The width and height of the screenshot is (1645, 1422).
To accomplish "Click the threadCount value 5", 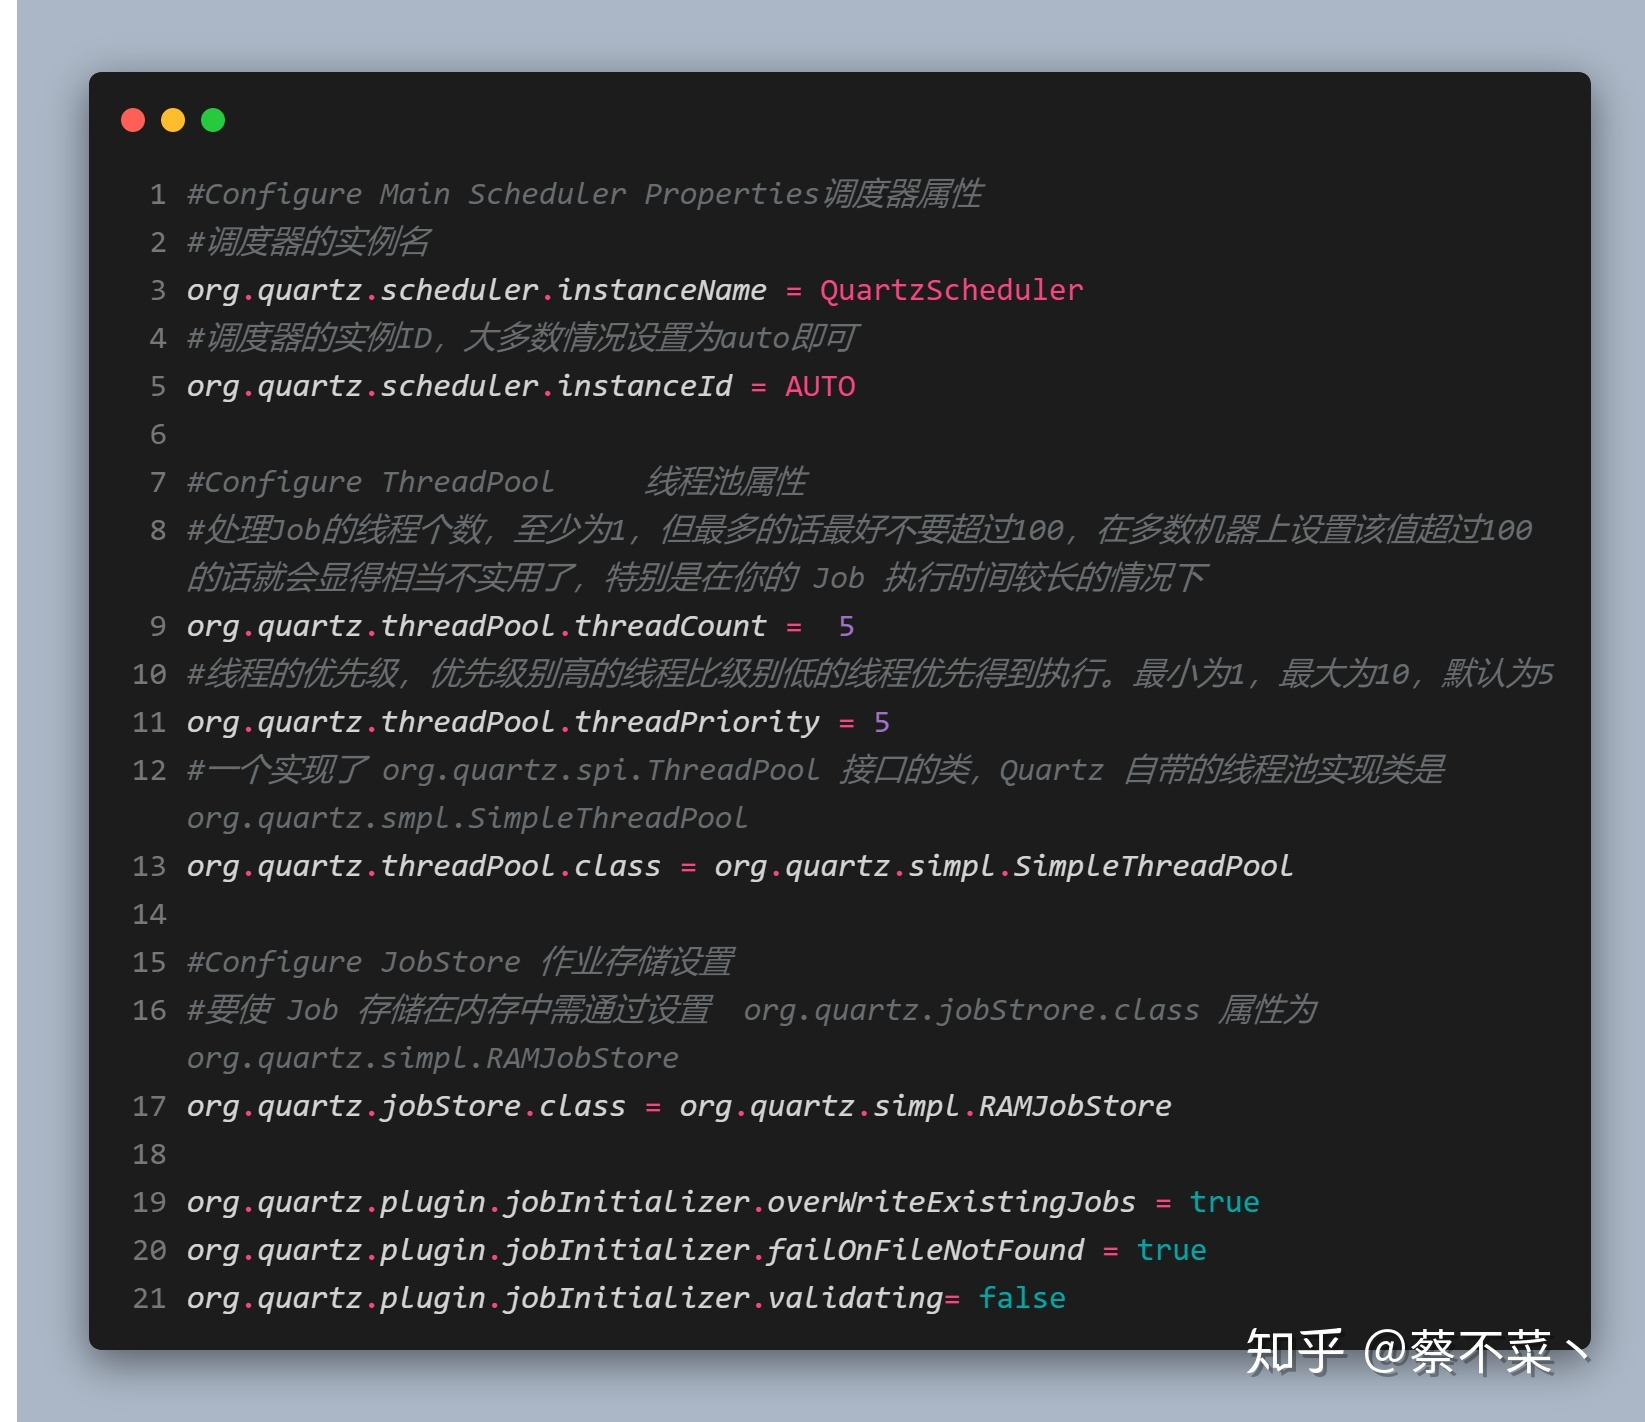I will pos(846,626).
